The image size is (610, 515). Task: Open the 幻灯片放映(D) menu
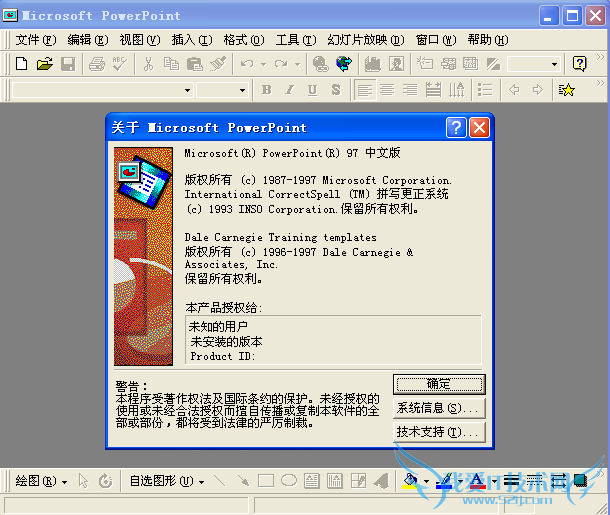point(366,40)
